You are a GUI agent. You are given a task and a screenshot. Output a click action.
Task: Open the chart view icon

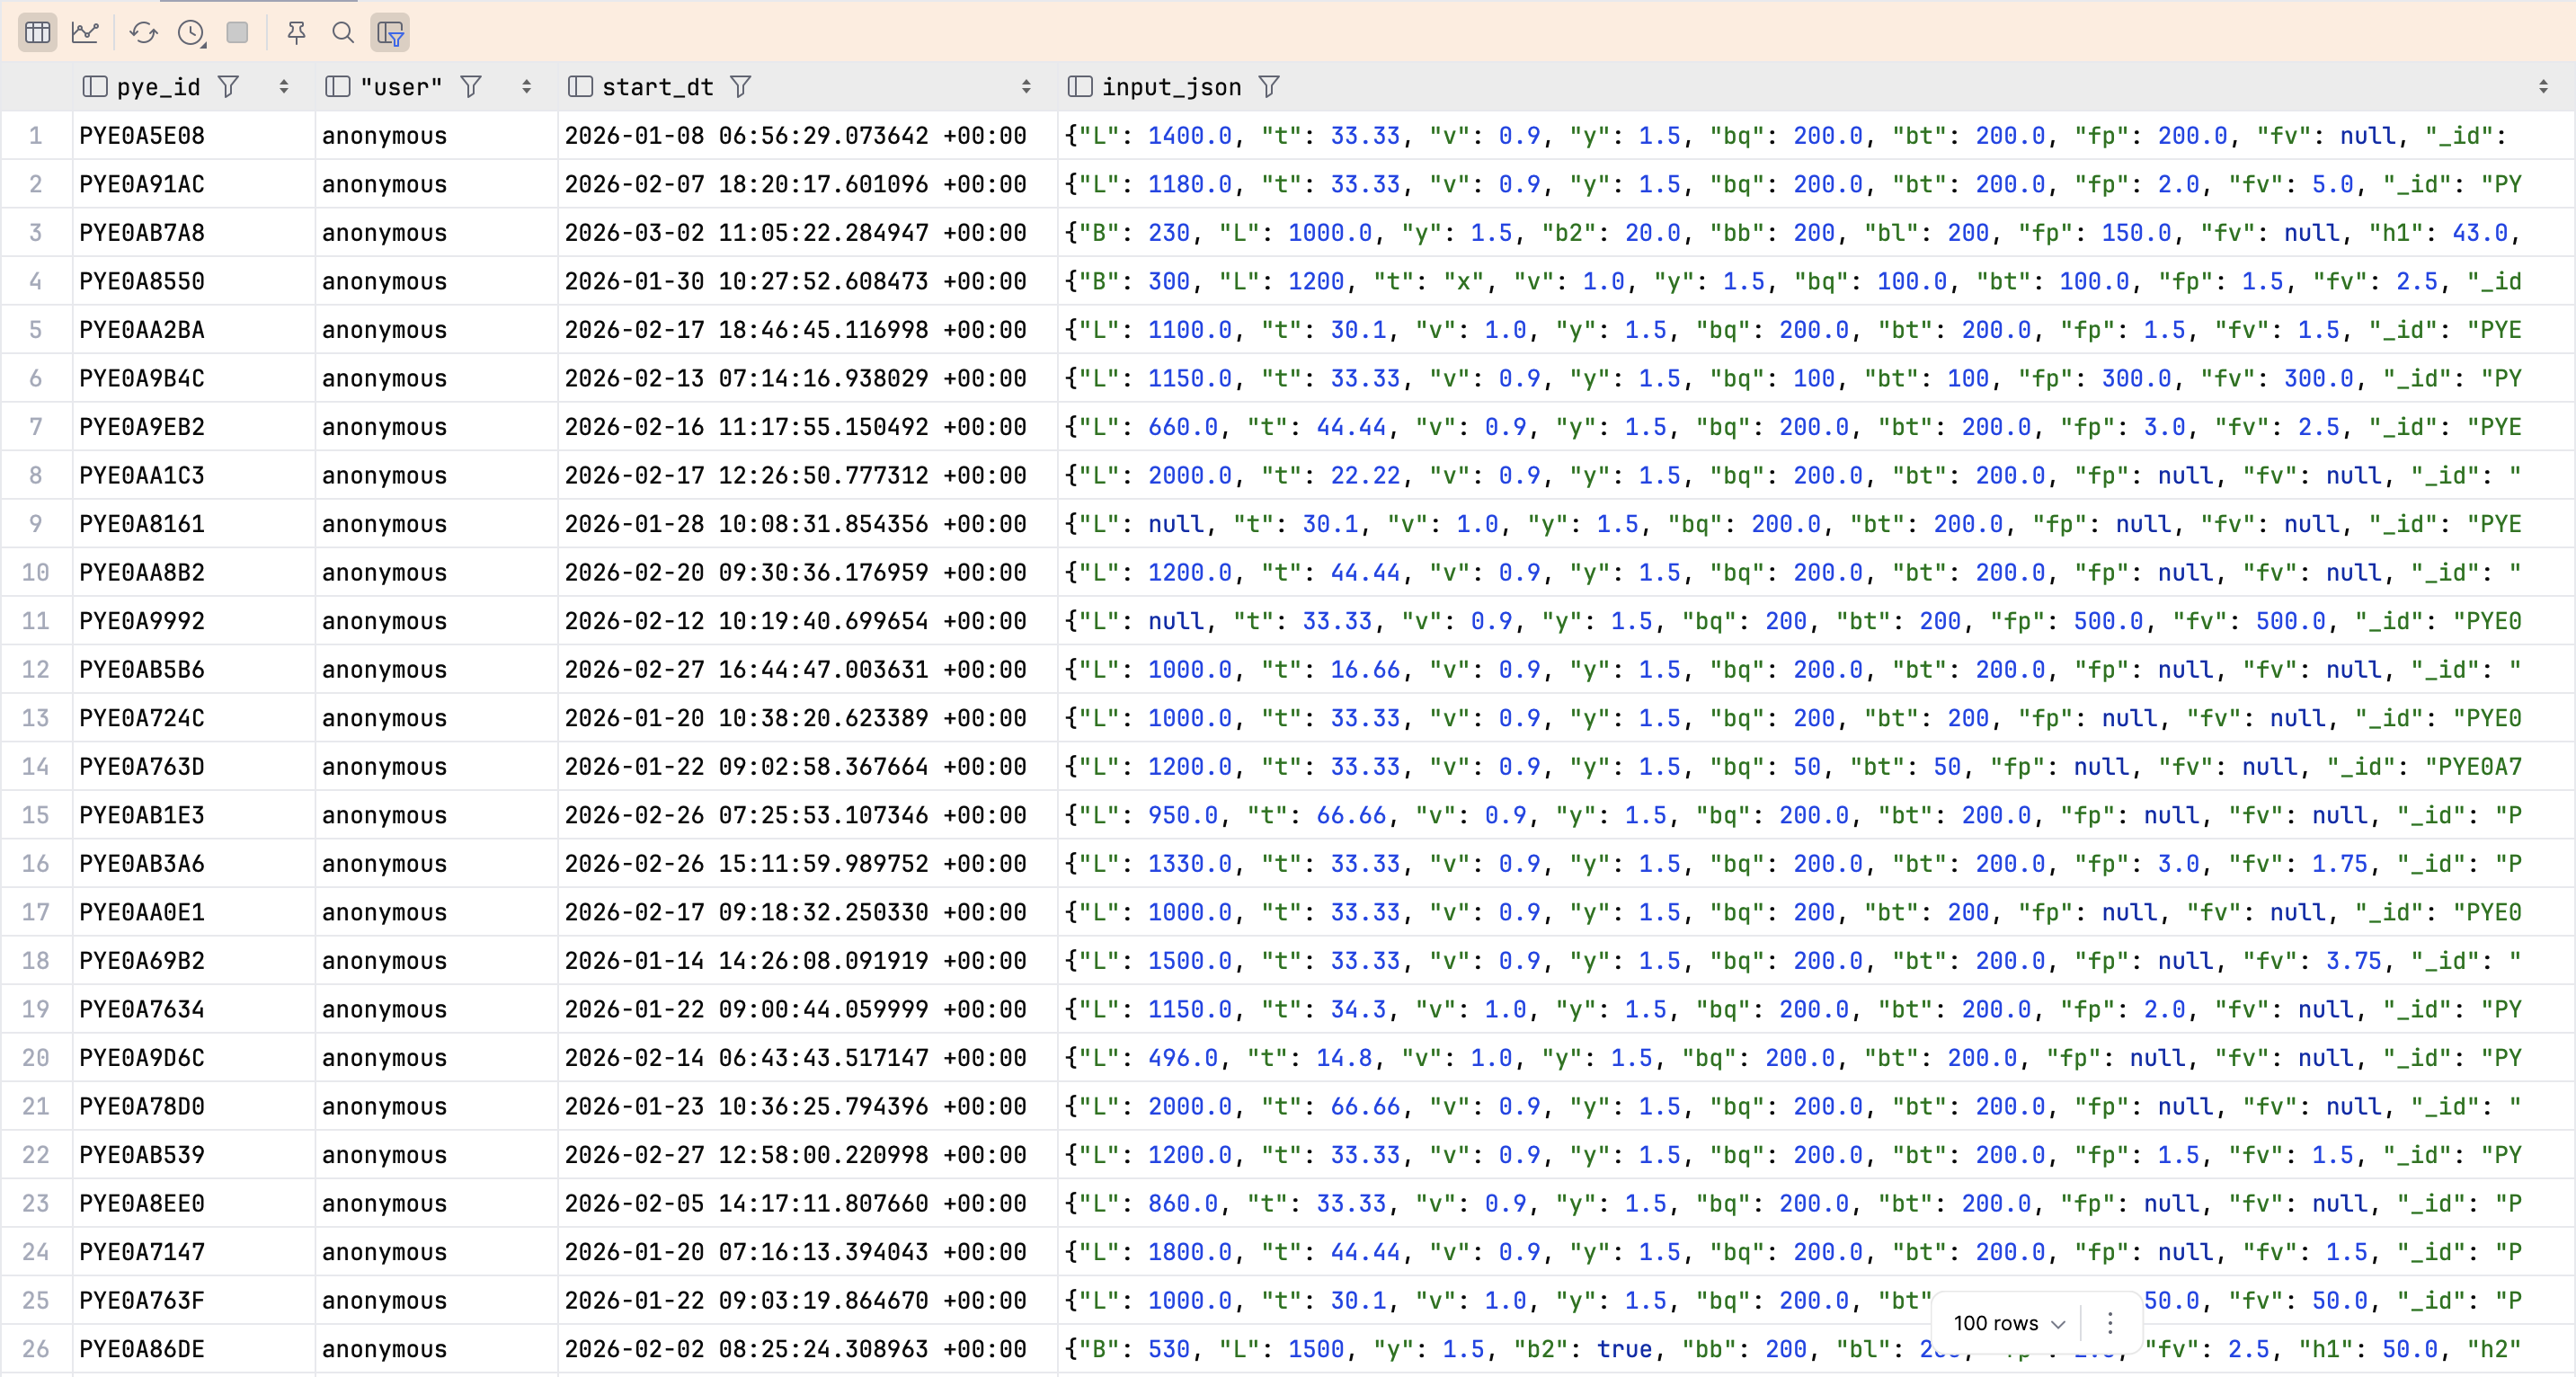pyautogui.click(x=85, y=33)
